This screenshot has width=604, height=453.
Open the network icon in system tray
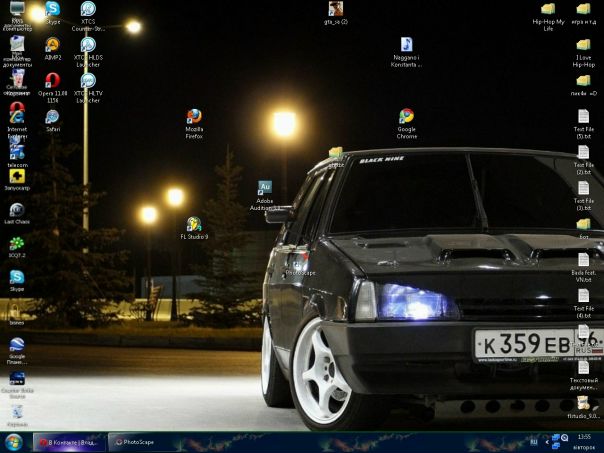555,437
